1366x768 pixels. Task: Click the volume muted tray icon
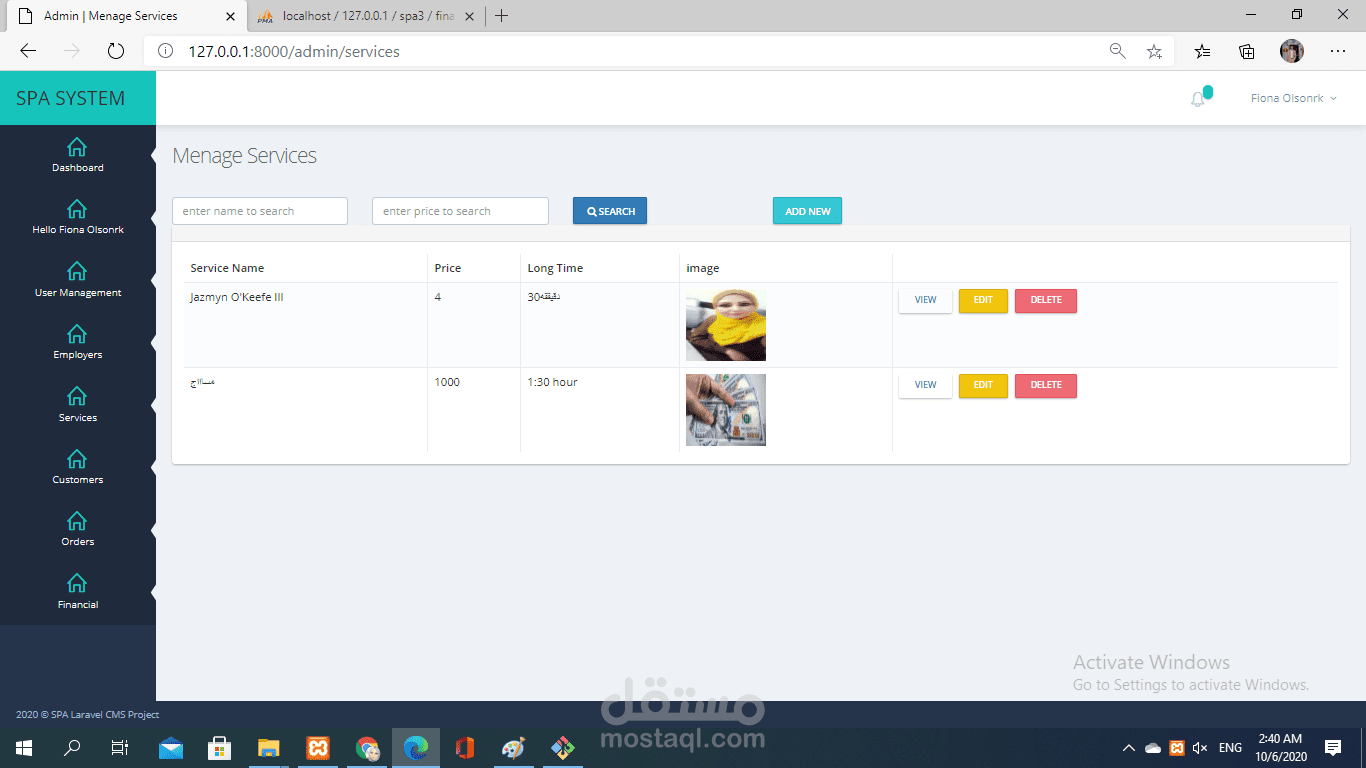[1200, 748]
